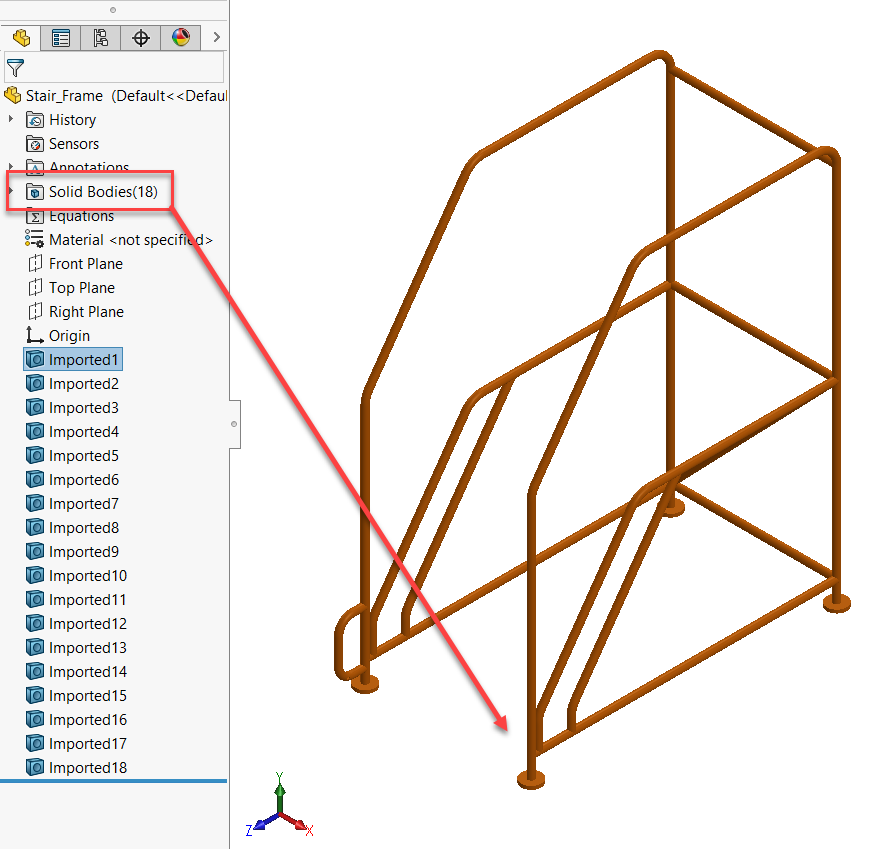The height and width of the screenshot is (849, 875).
Task: Click the top panel grip dot
Action: (x=113, y=9)
